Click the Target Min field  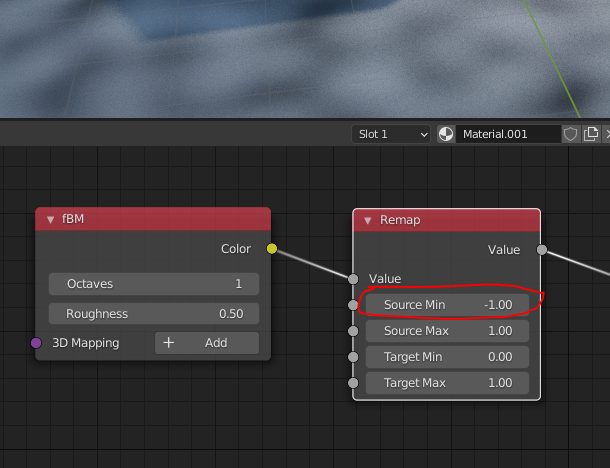pos(446,357)
